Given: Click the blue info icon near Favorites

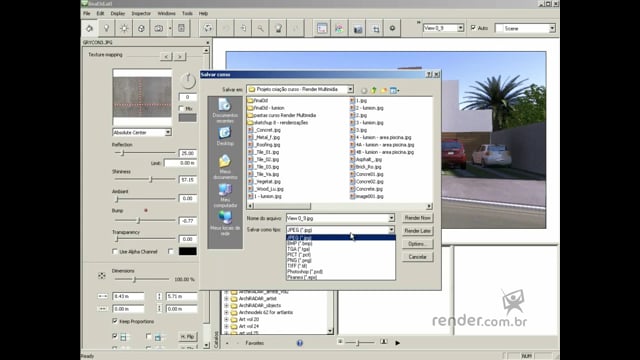Looking at the screenshot, I should click(300, 343).
